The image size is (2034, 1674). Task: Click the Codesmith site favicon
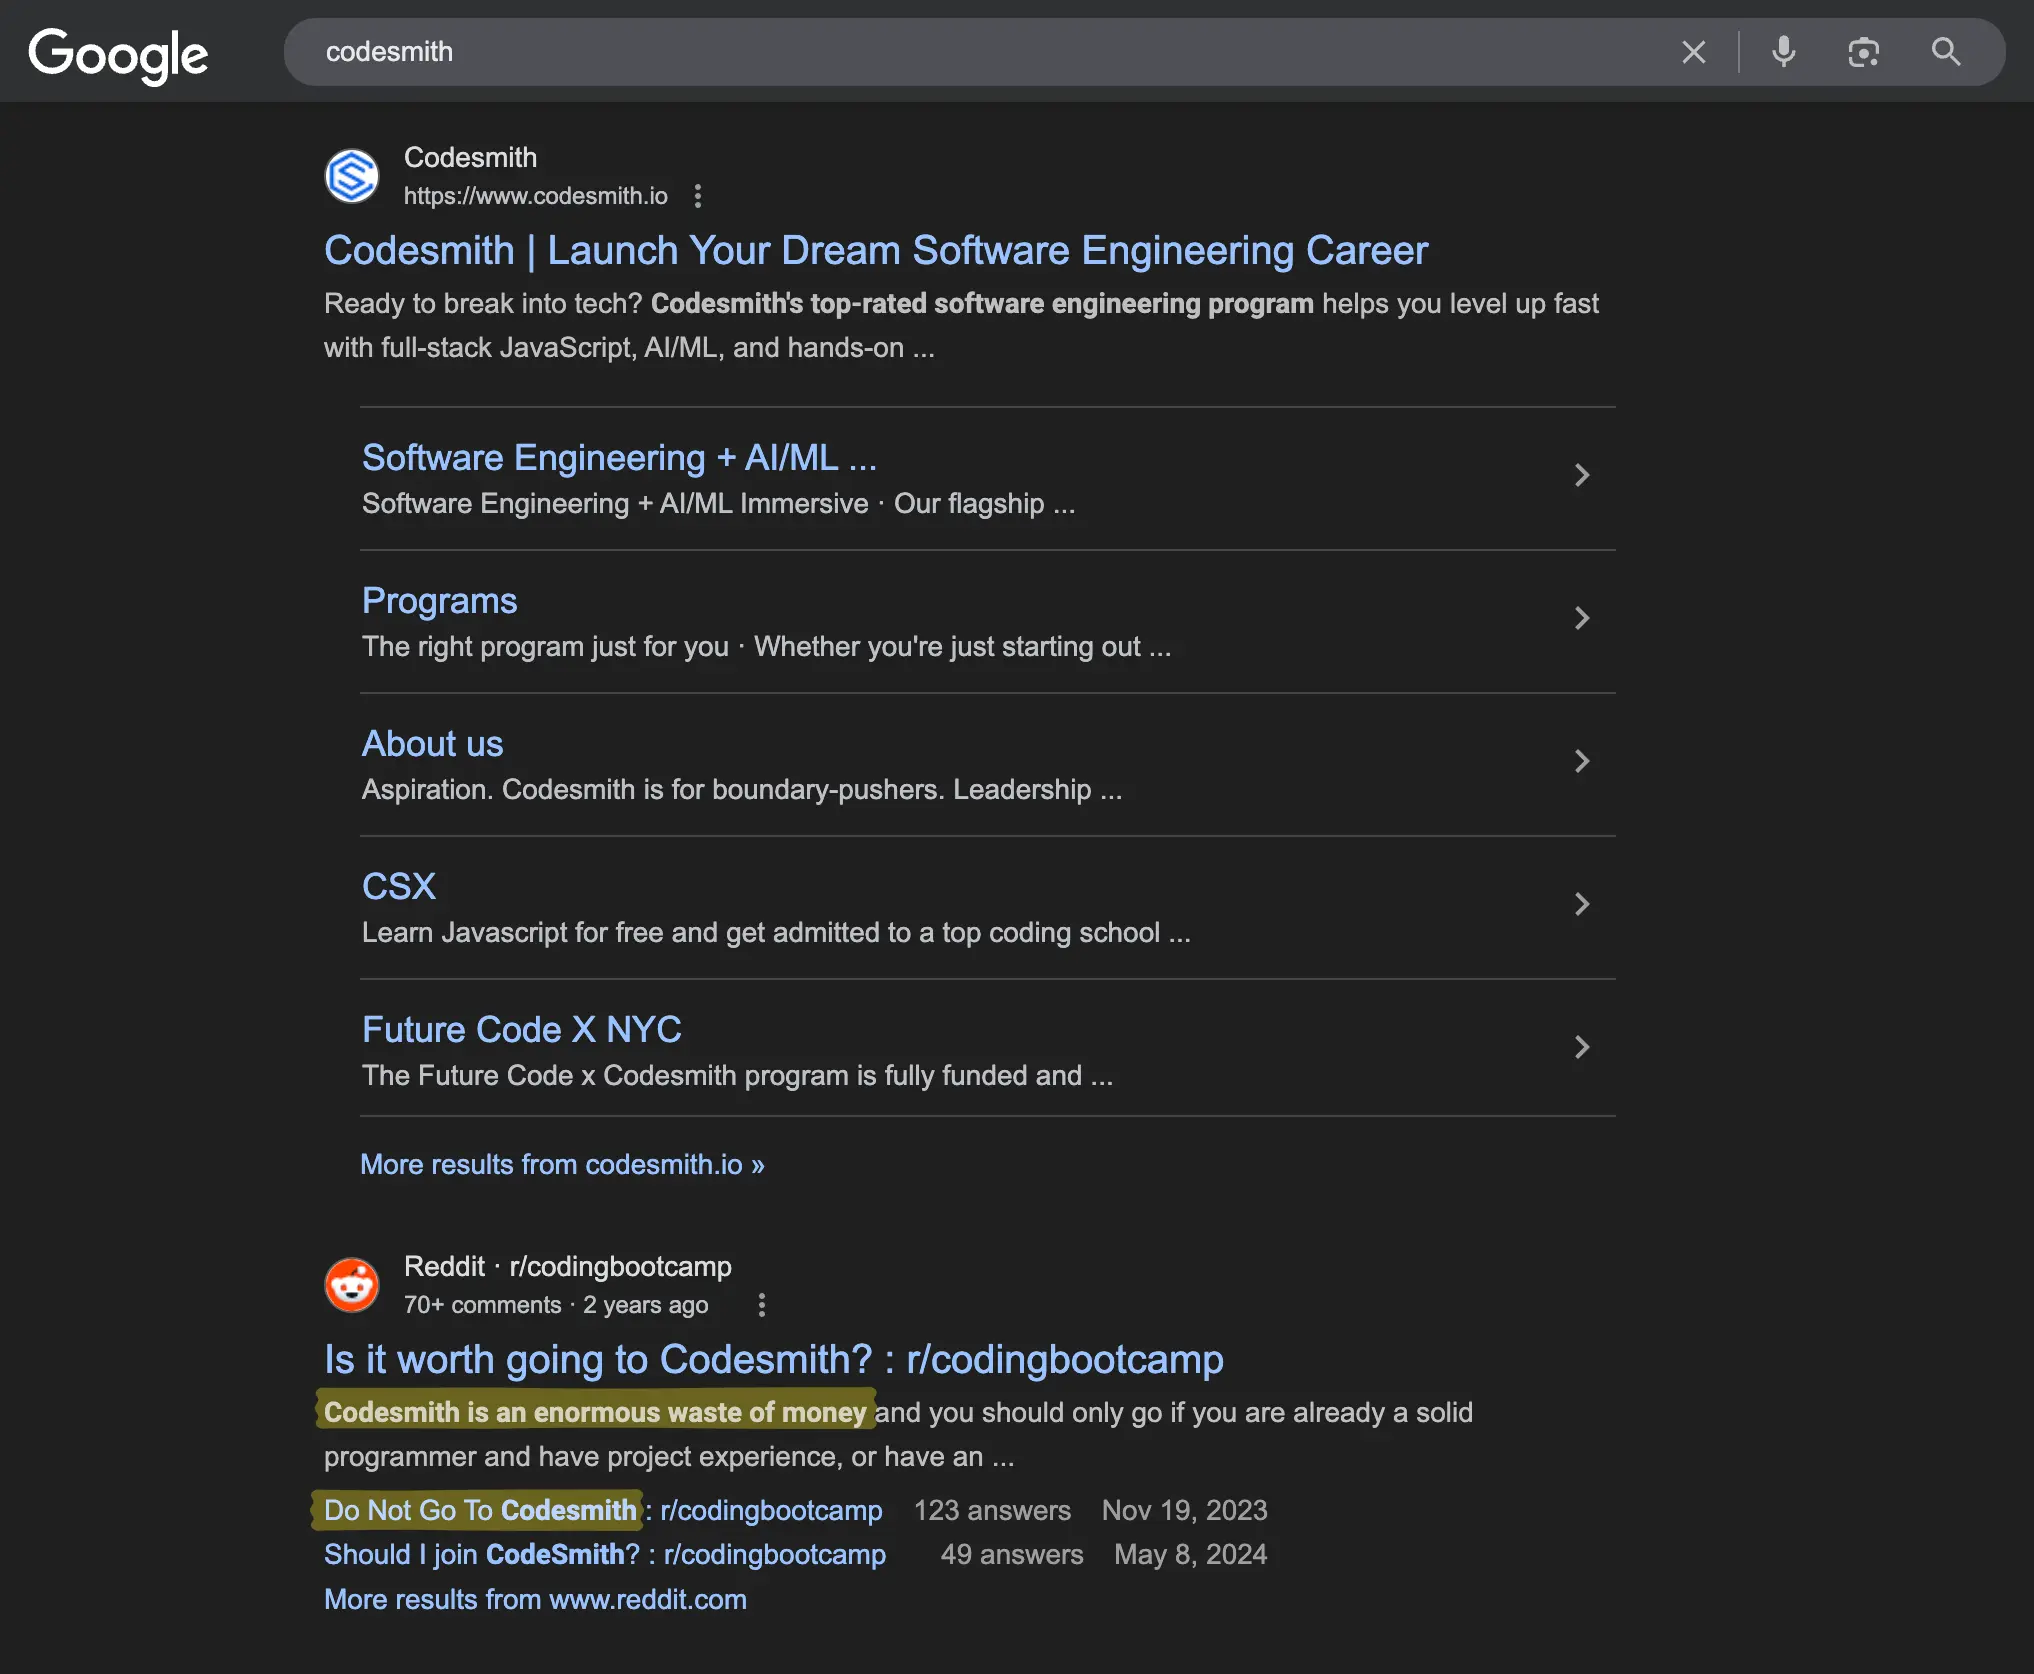click(352, 176)
